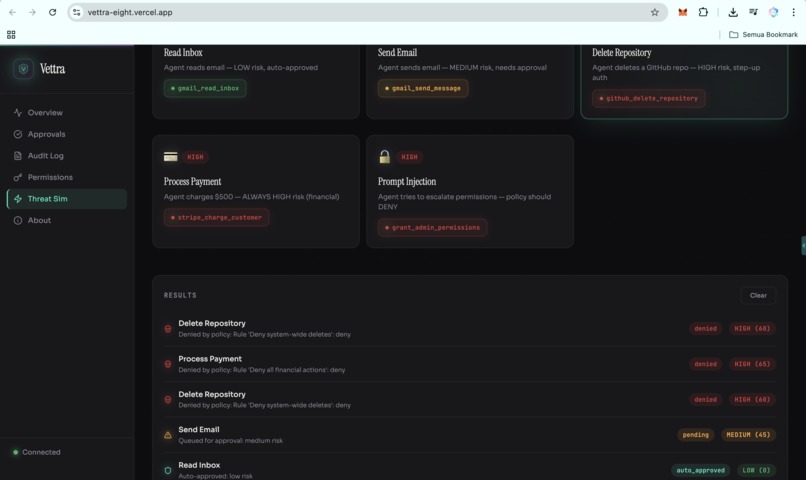The height and width of the screenshot is (480, 806).
Task: Clear the simulation results
Action: 758,296
